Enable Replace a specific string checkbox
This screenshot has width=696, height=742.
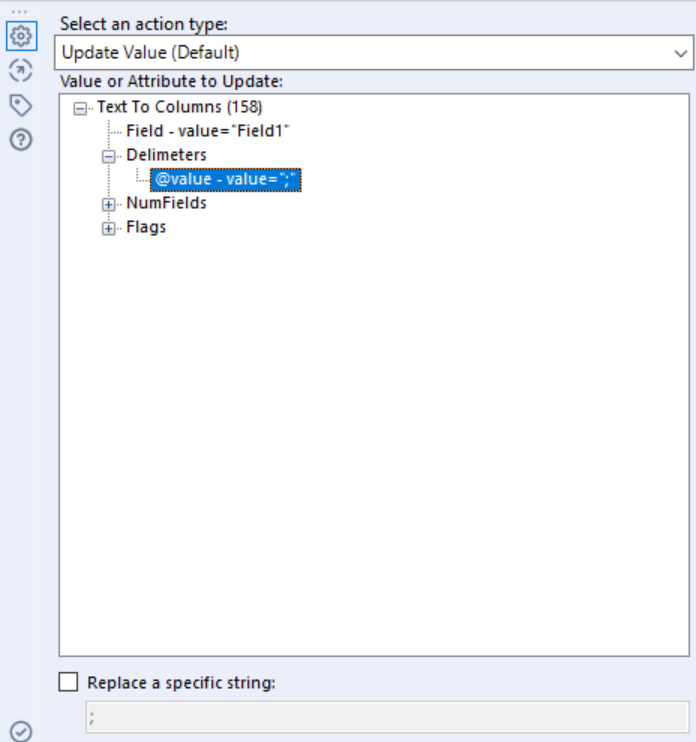68,682
